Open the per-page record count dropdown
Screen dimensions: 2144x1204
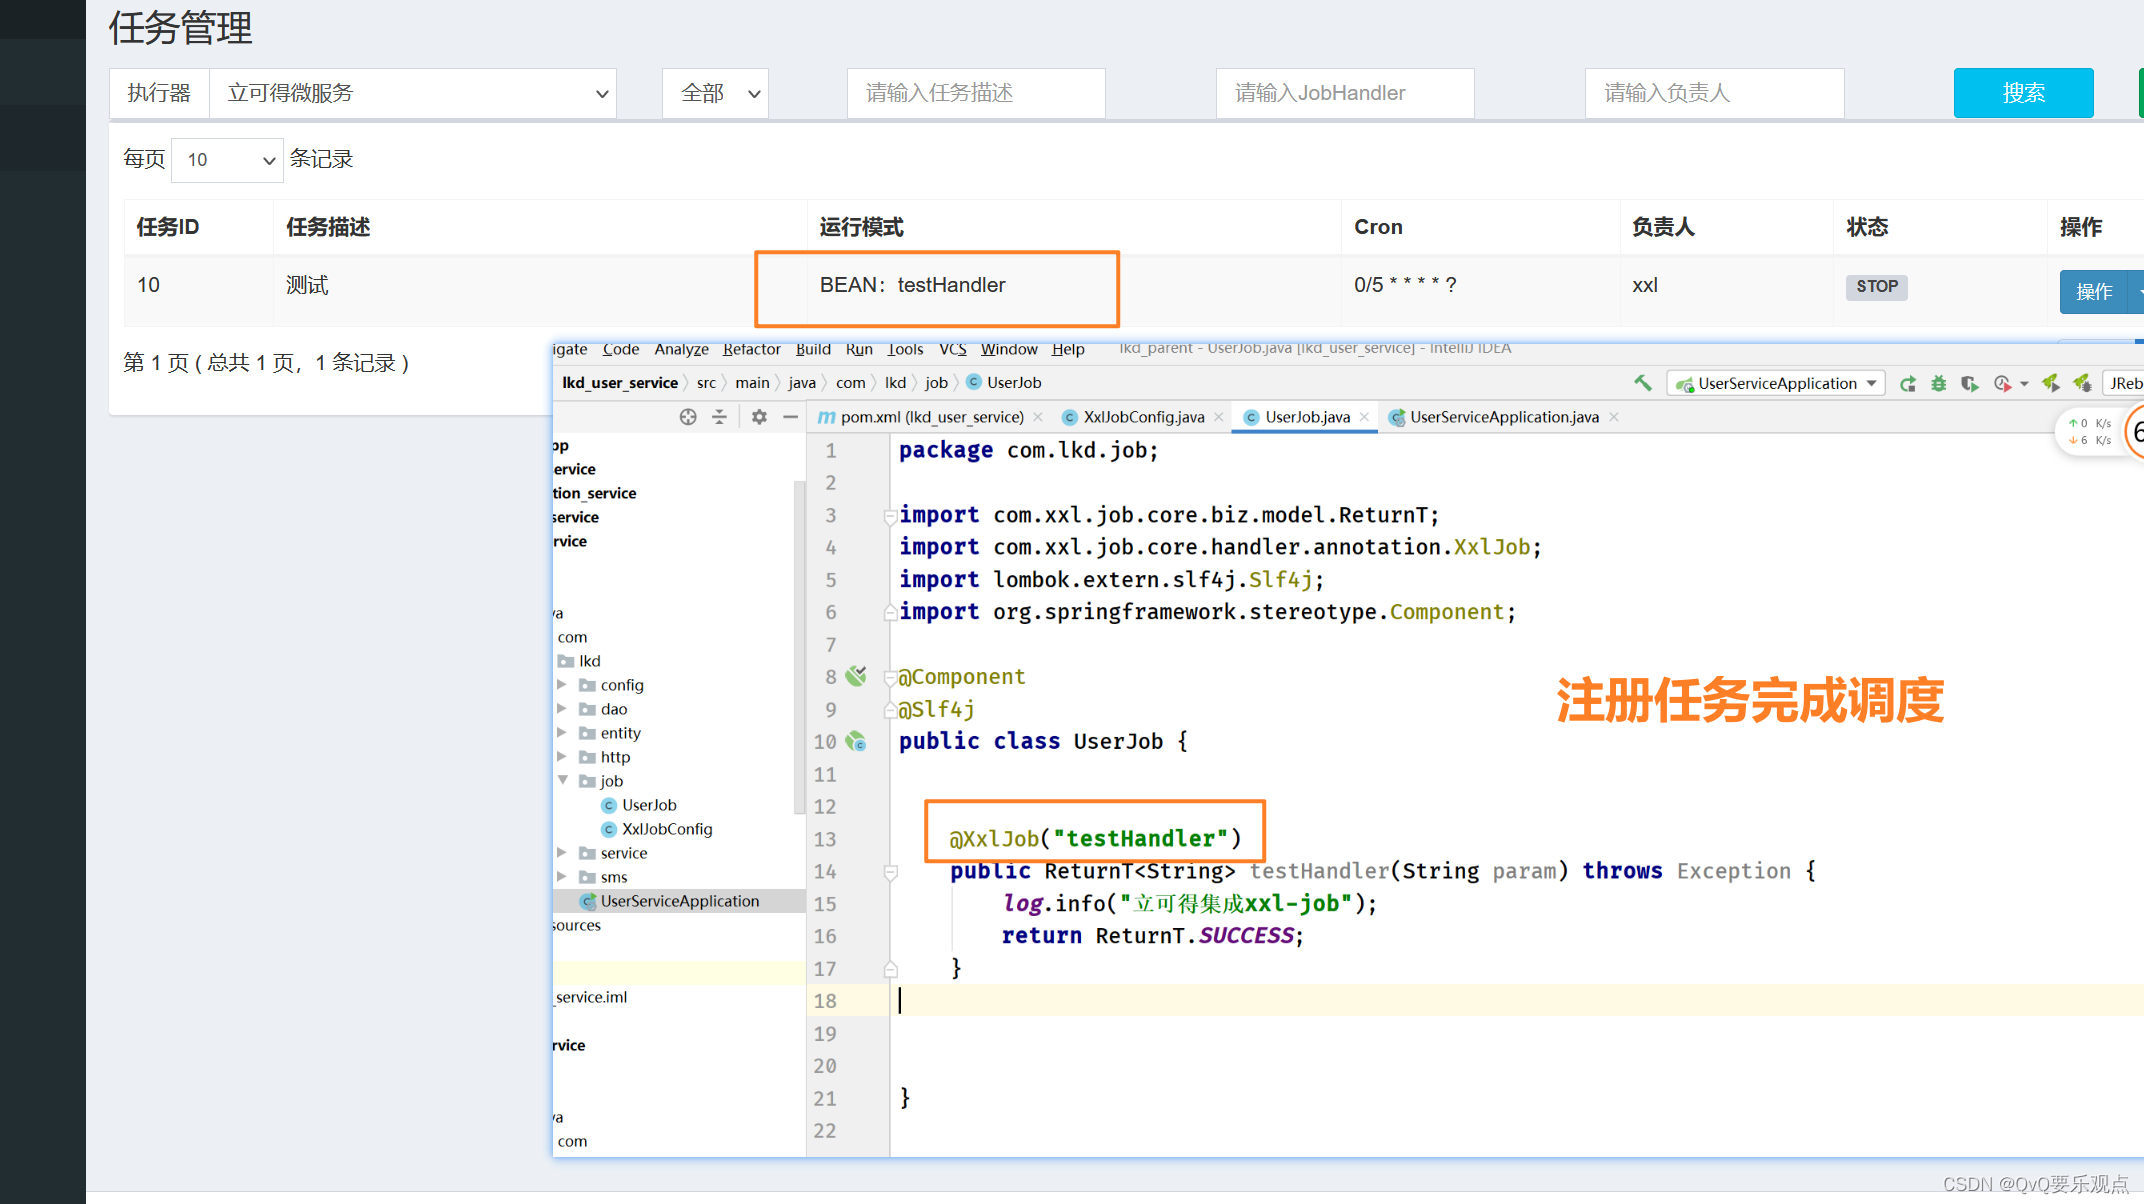click(x=228, y=160)
